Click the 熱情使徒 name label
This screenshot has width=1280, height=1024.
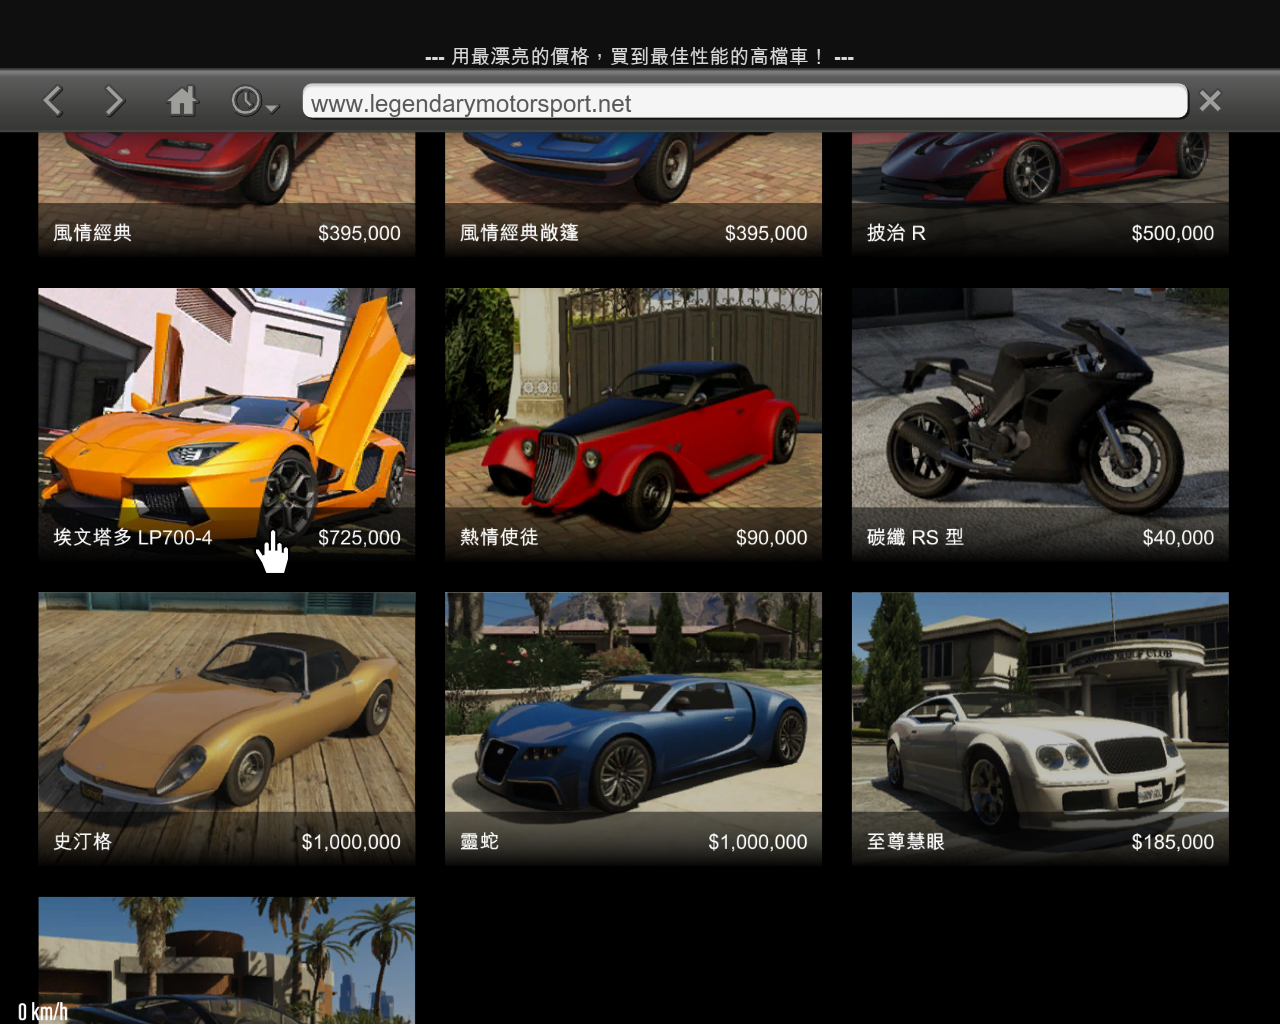499,537
